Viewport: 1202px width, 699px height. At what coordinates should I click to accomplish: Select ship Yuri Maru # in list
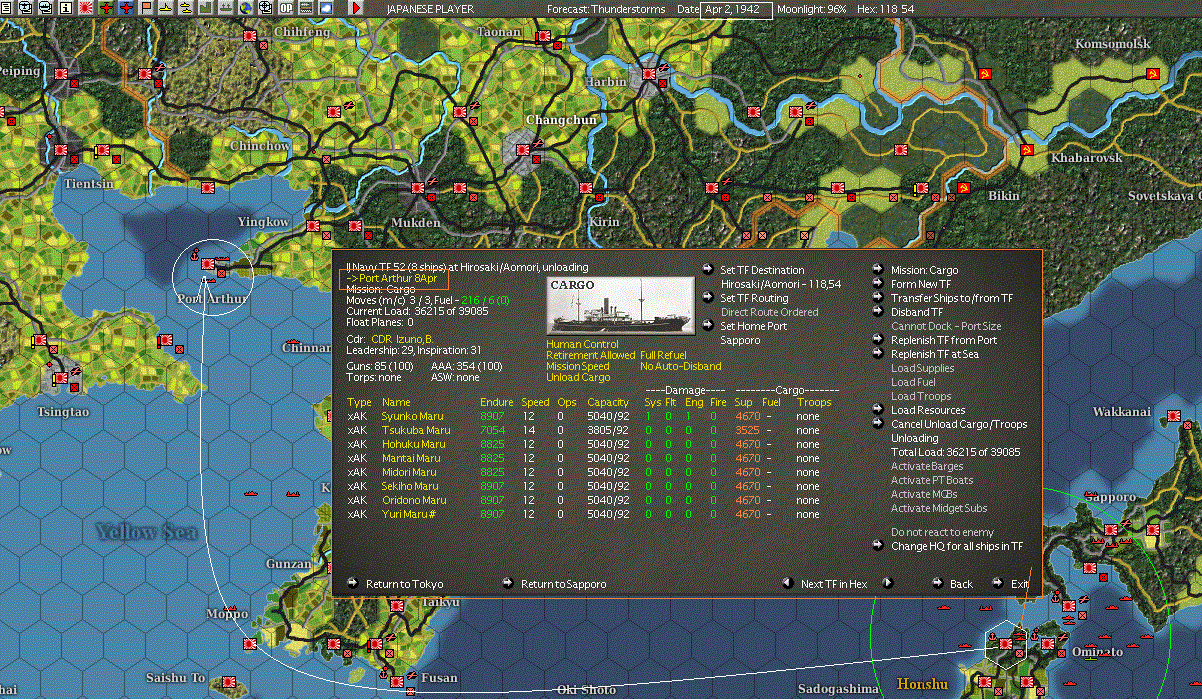[x=408, y=514]
